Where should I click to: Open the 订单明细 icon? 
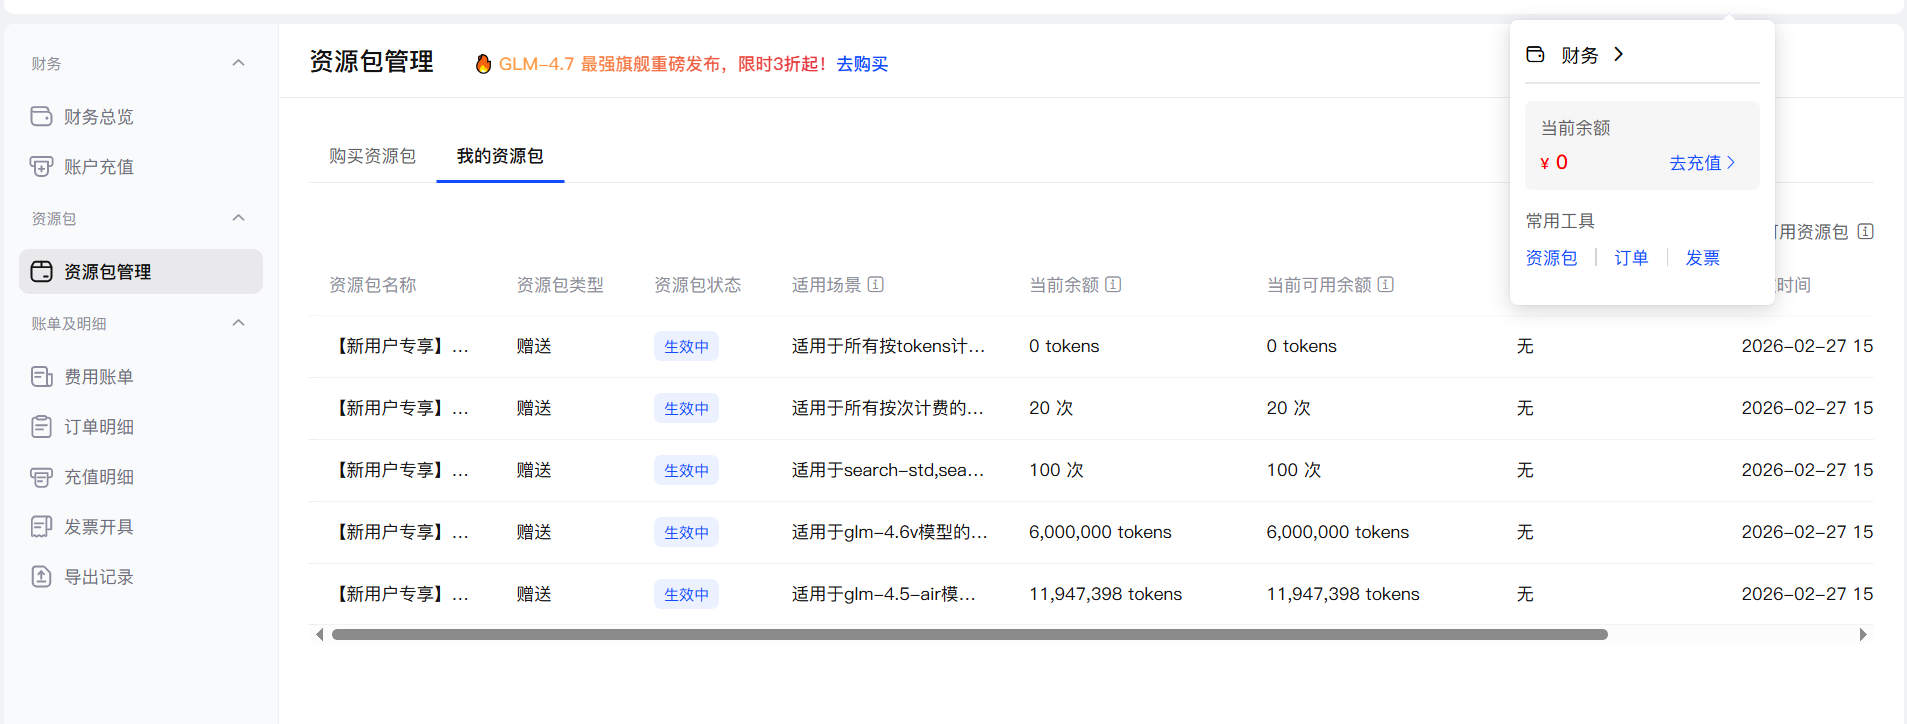(x=41, y=427)
